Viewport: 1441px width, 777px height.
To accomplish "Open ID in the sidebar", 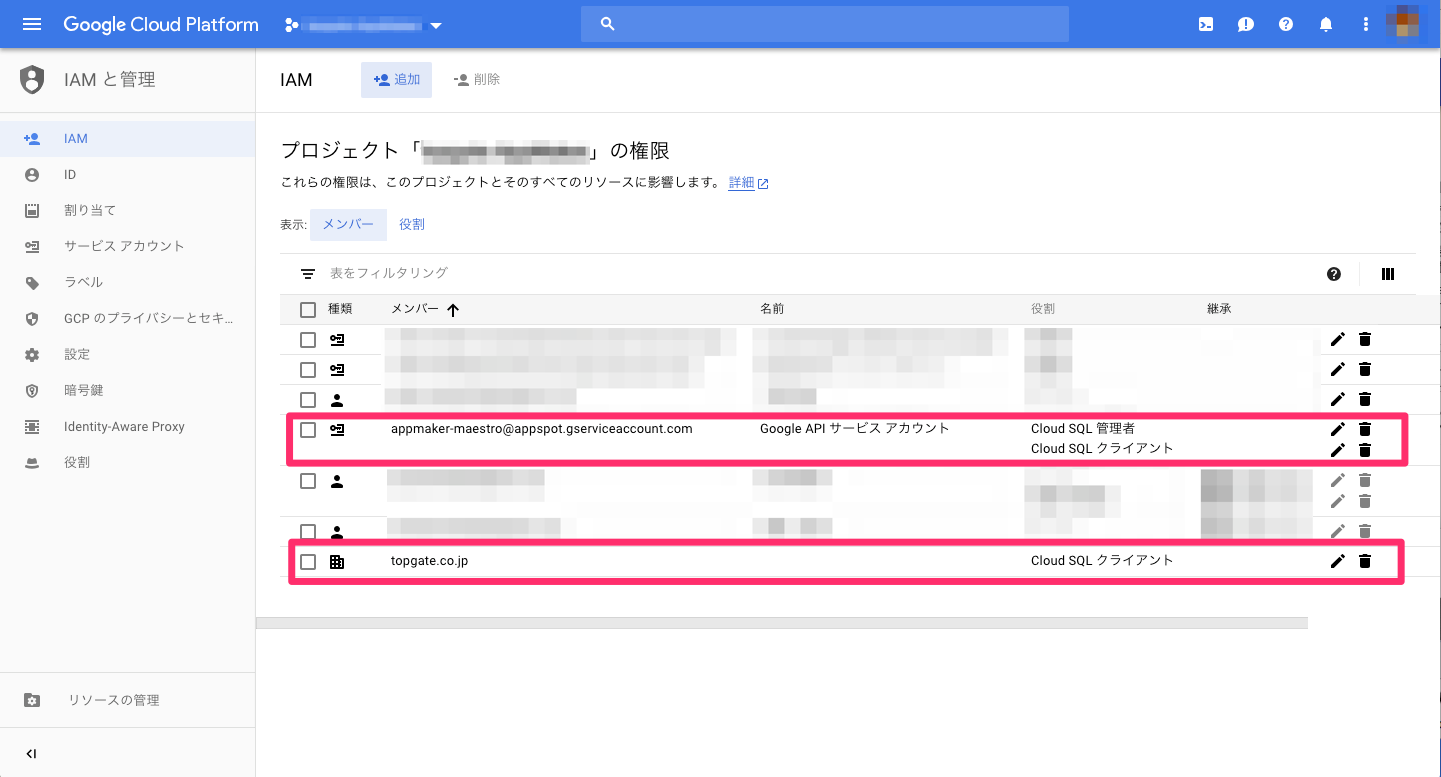I will (128, 175).
